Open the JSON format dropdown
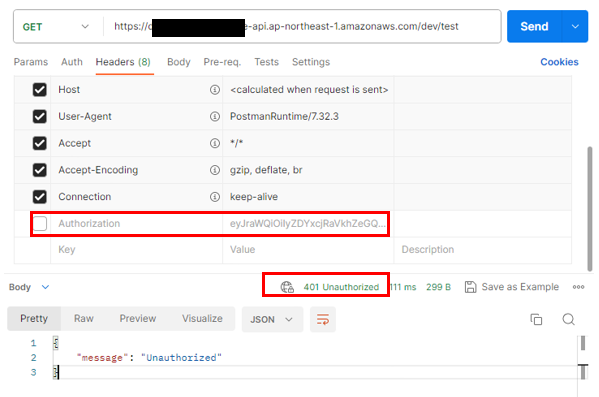Image resolution: width=599 pixels, height=397 pixels. point(272,319)
